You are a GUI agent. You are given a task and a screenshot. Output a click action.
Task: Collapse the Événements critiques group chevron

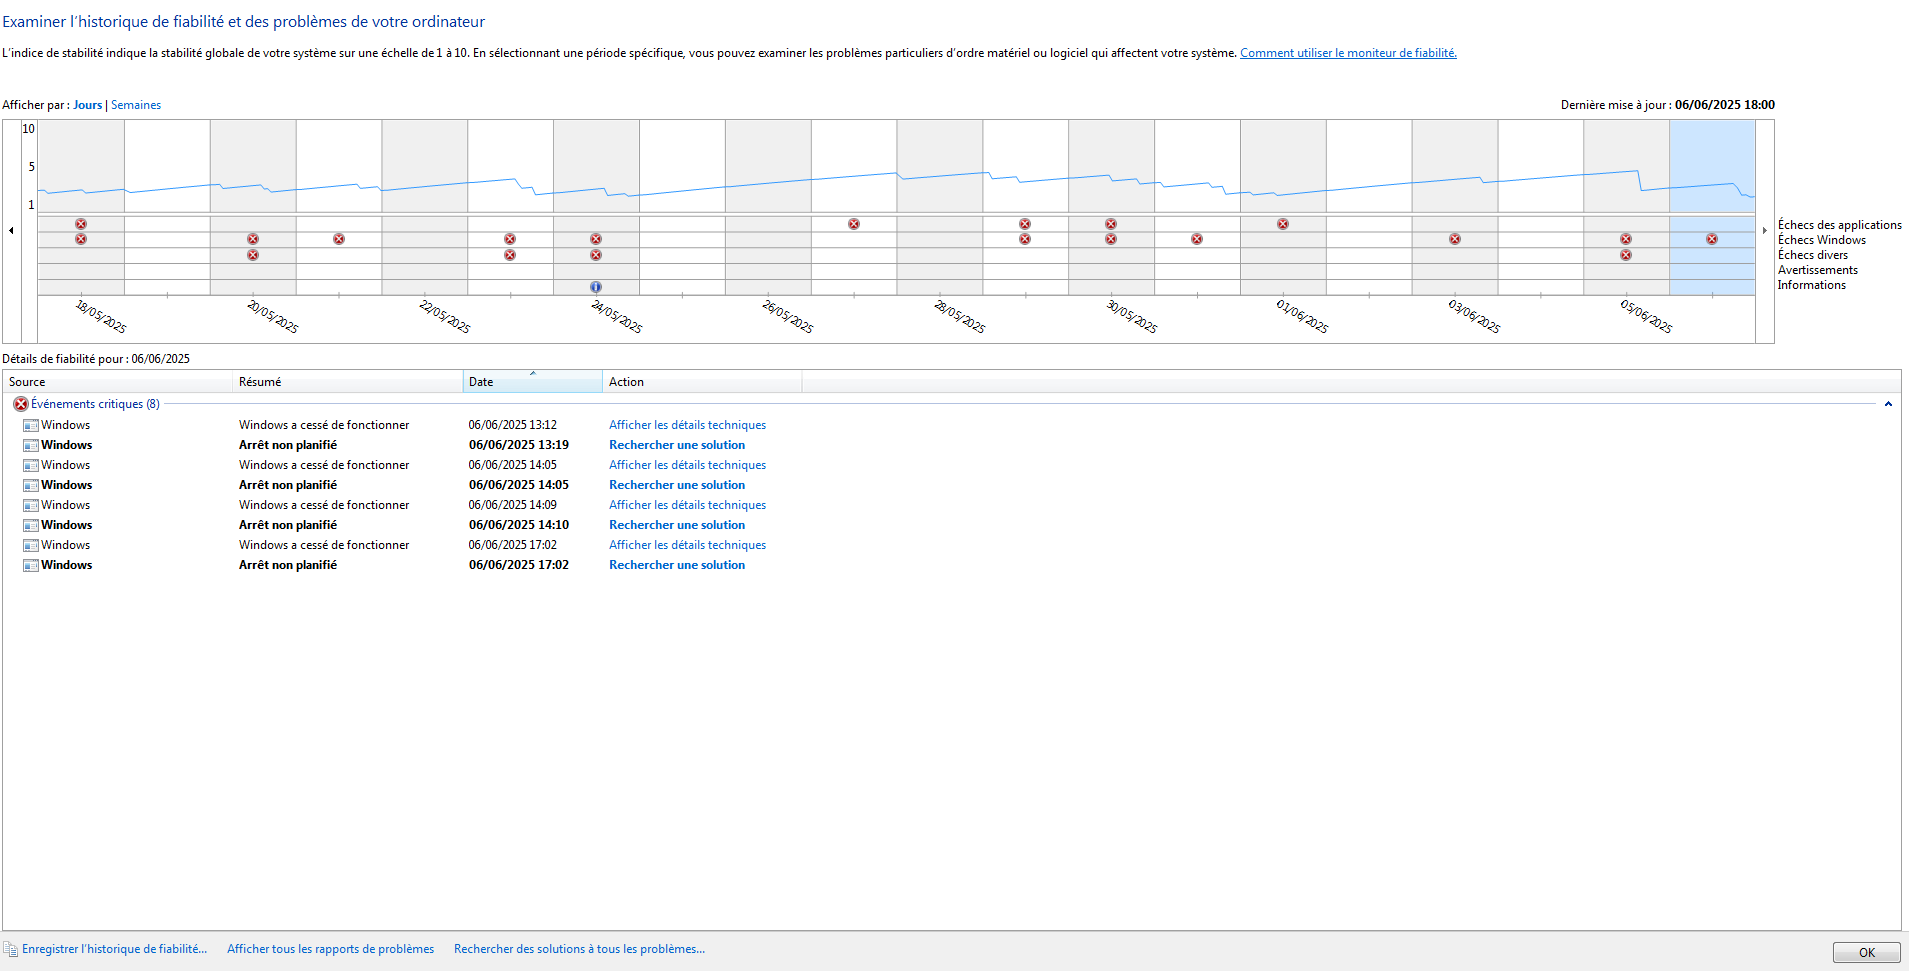(1888, 404)
